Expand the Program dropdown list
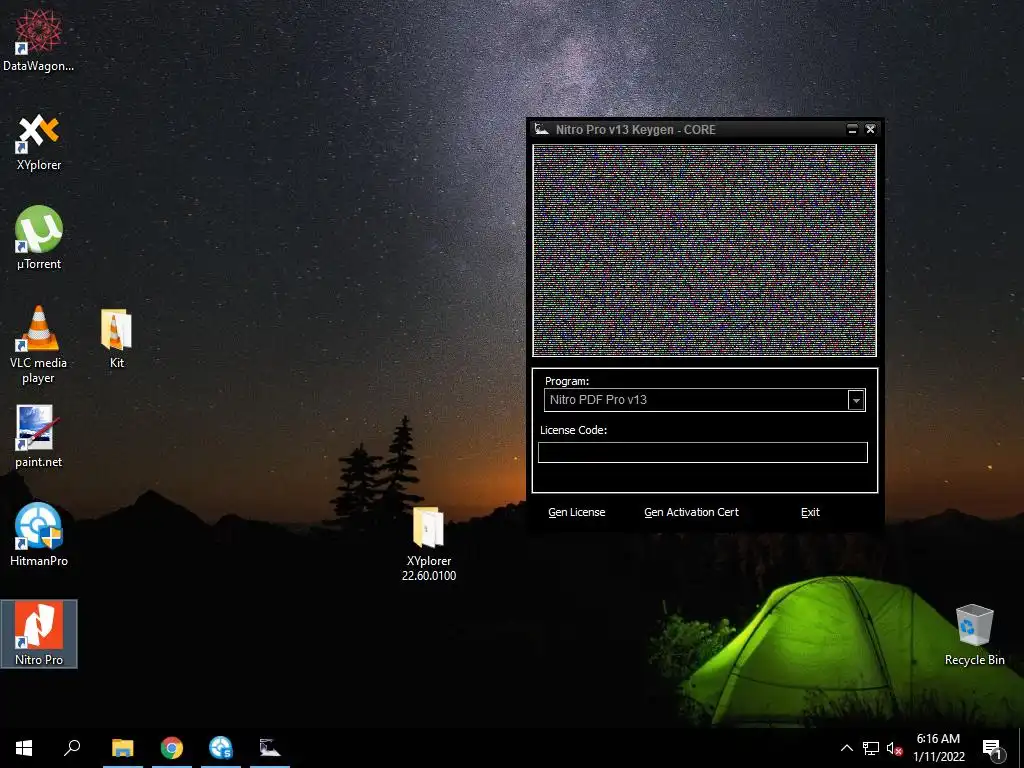Screen dimensions: 1024x768 (856, 400)
